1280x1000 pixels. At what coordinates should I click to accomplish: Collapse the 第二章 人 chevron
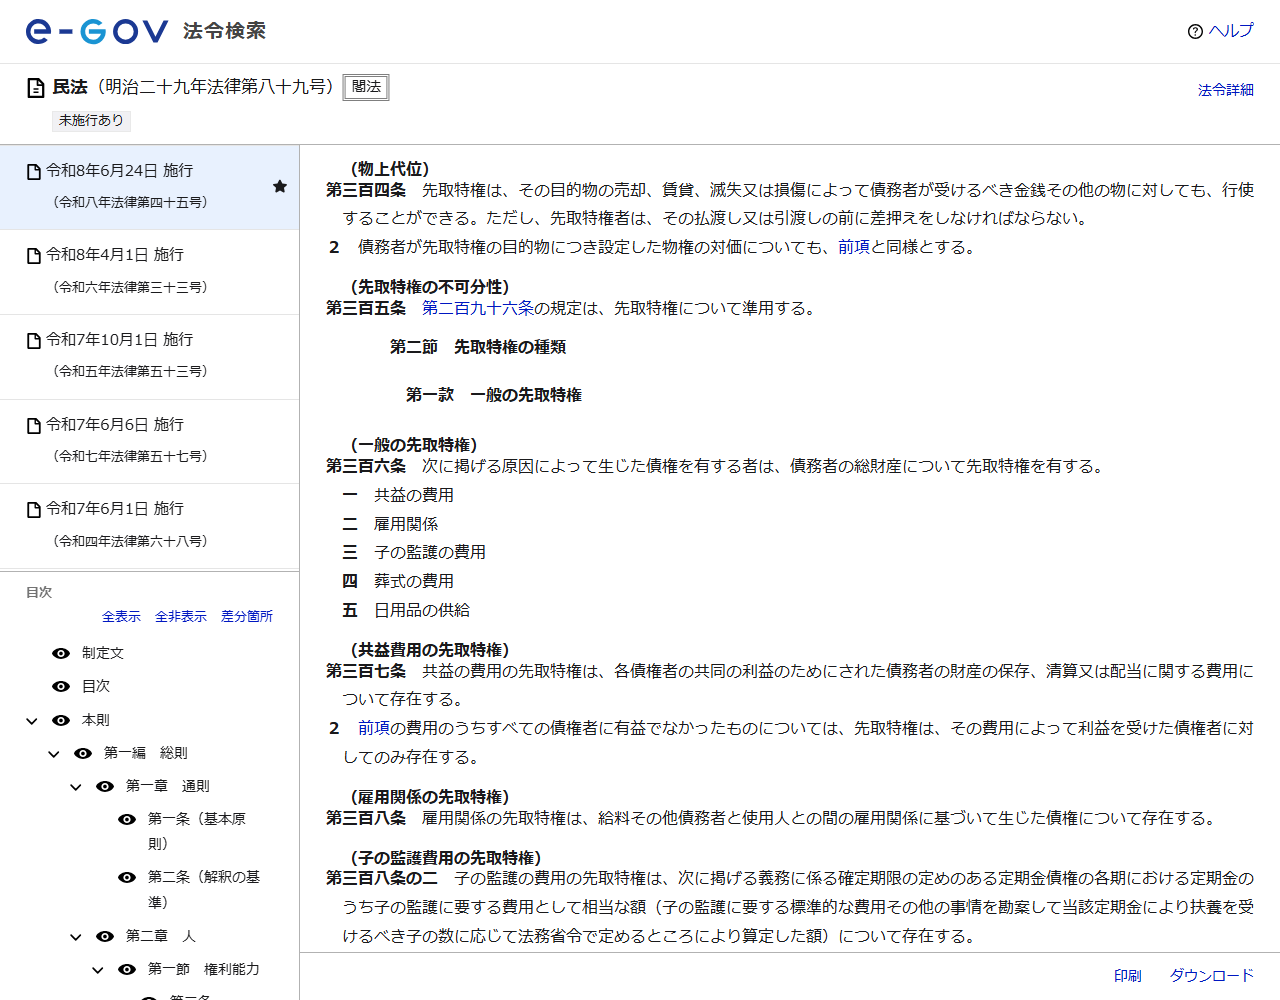coord(76,937)
